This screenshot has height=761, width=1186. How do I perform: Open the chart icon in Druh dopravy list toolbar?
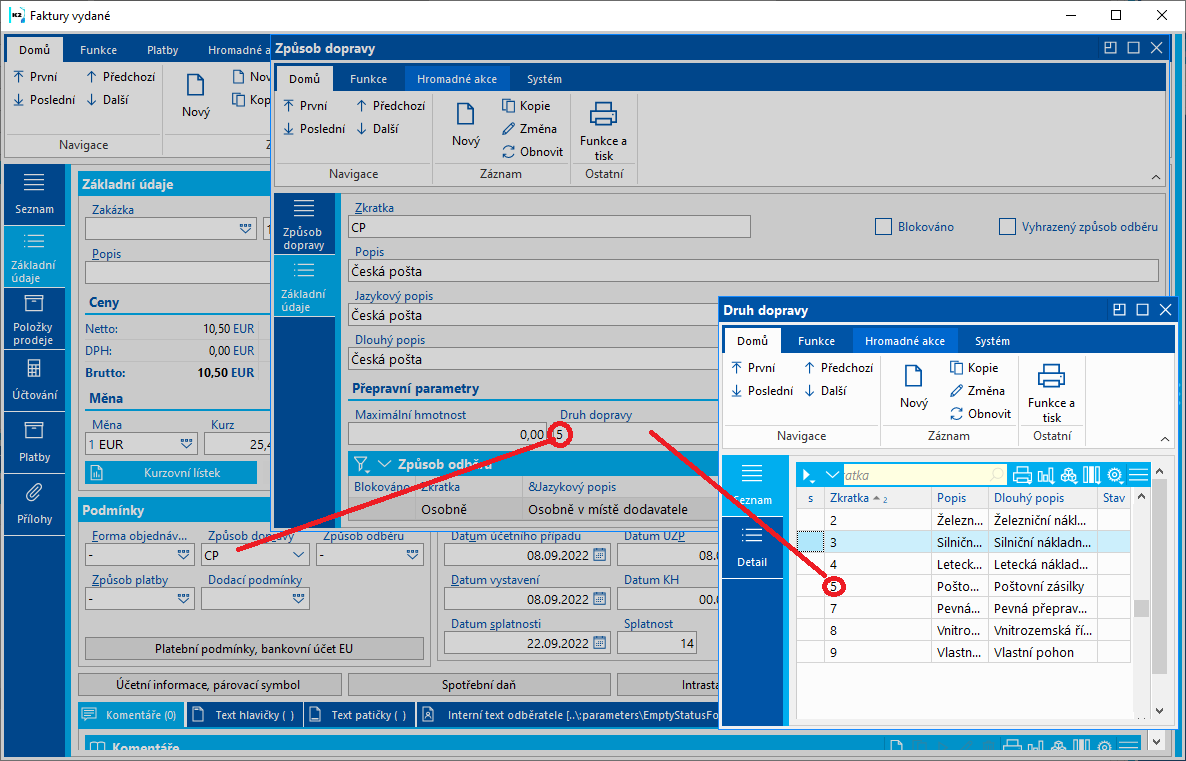point(1045,475)
